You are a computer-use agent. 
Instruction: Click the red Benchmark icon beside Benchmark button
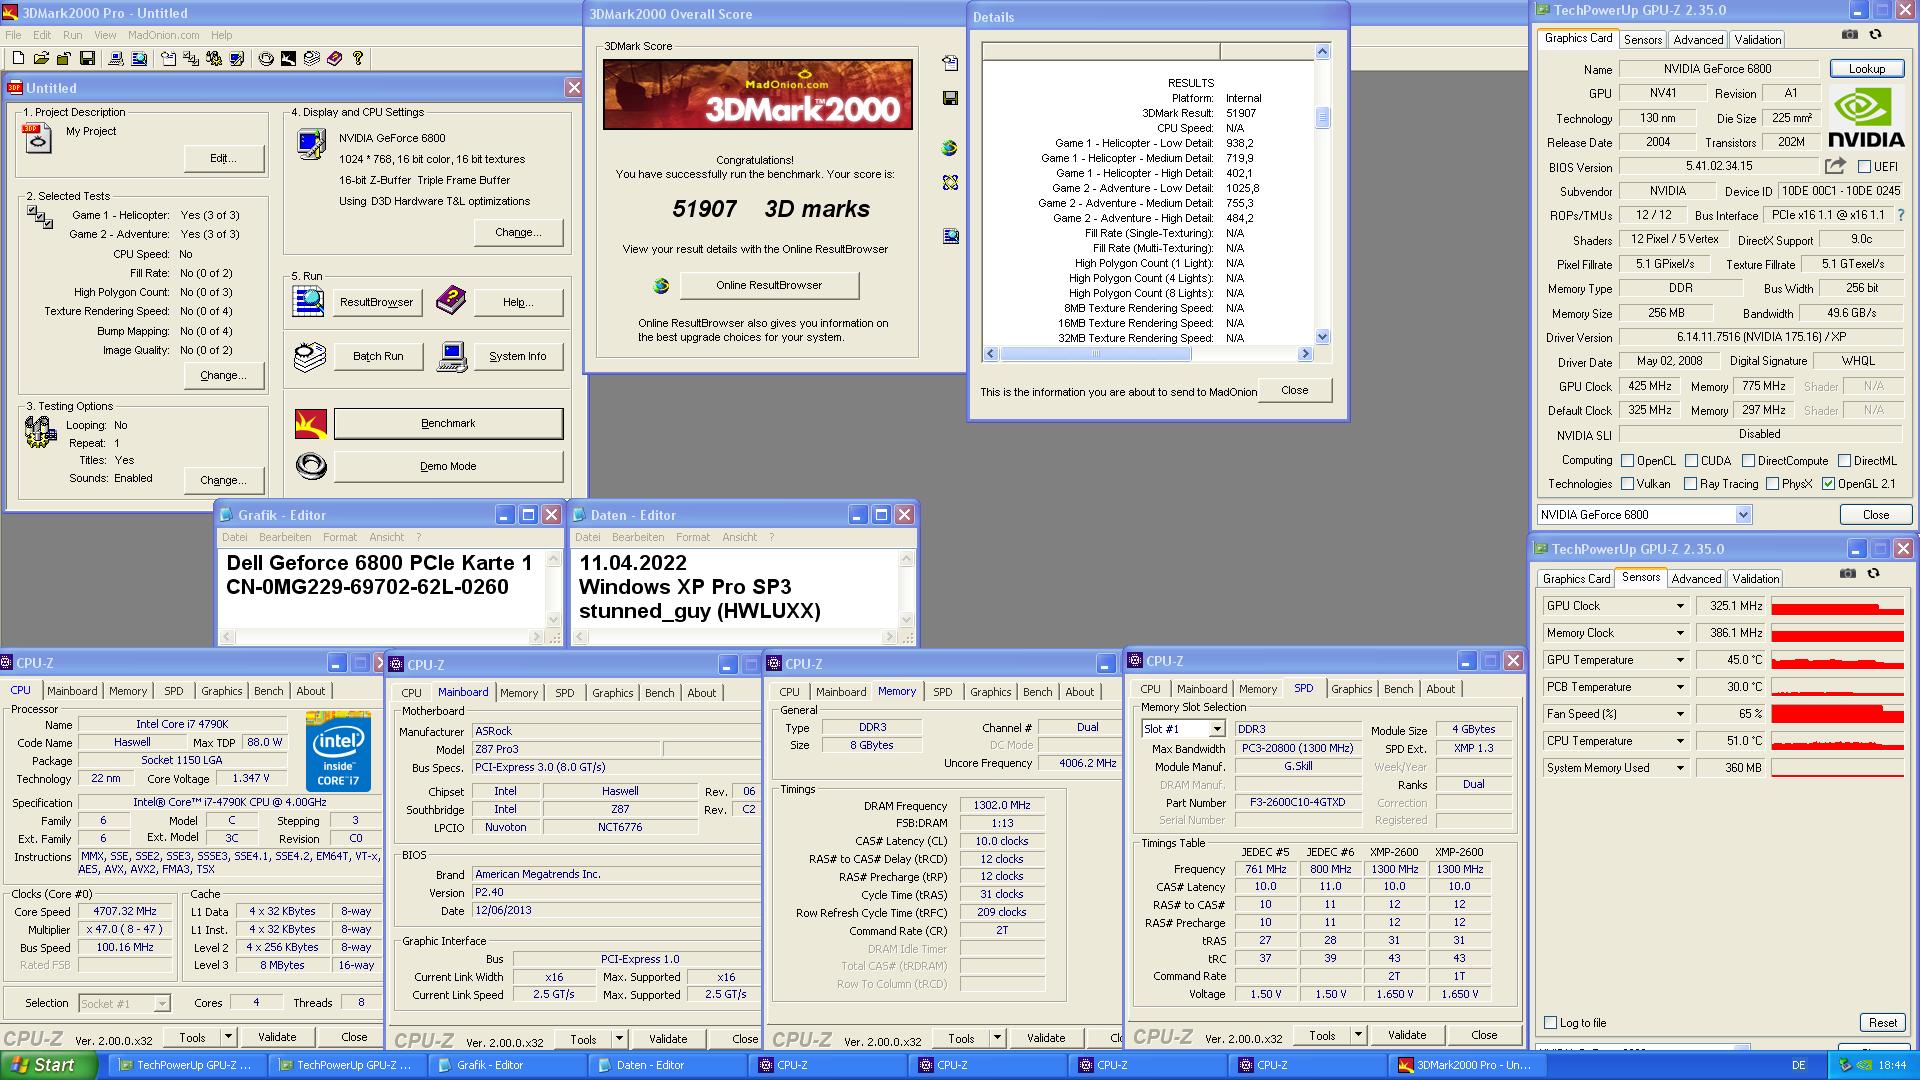tap(311, 423)
